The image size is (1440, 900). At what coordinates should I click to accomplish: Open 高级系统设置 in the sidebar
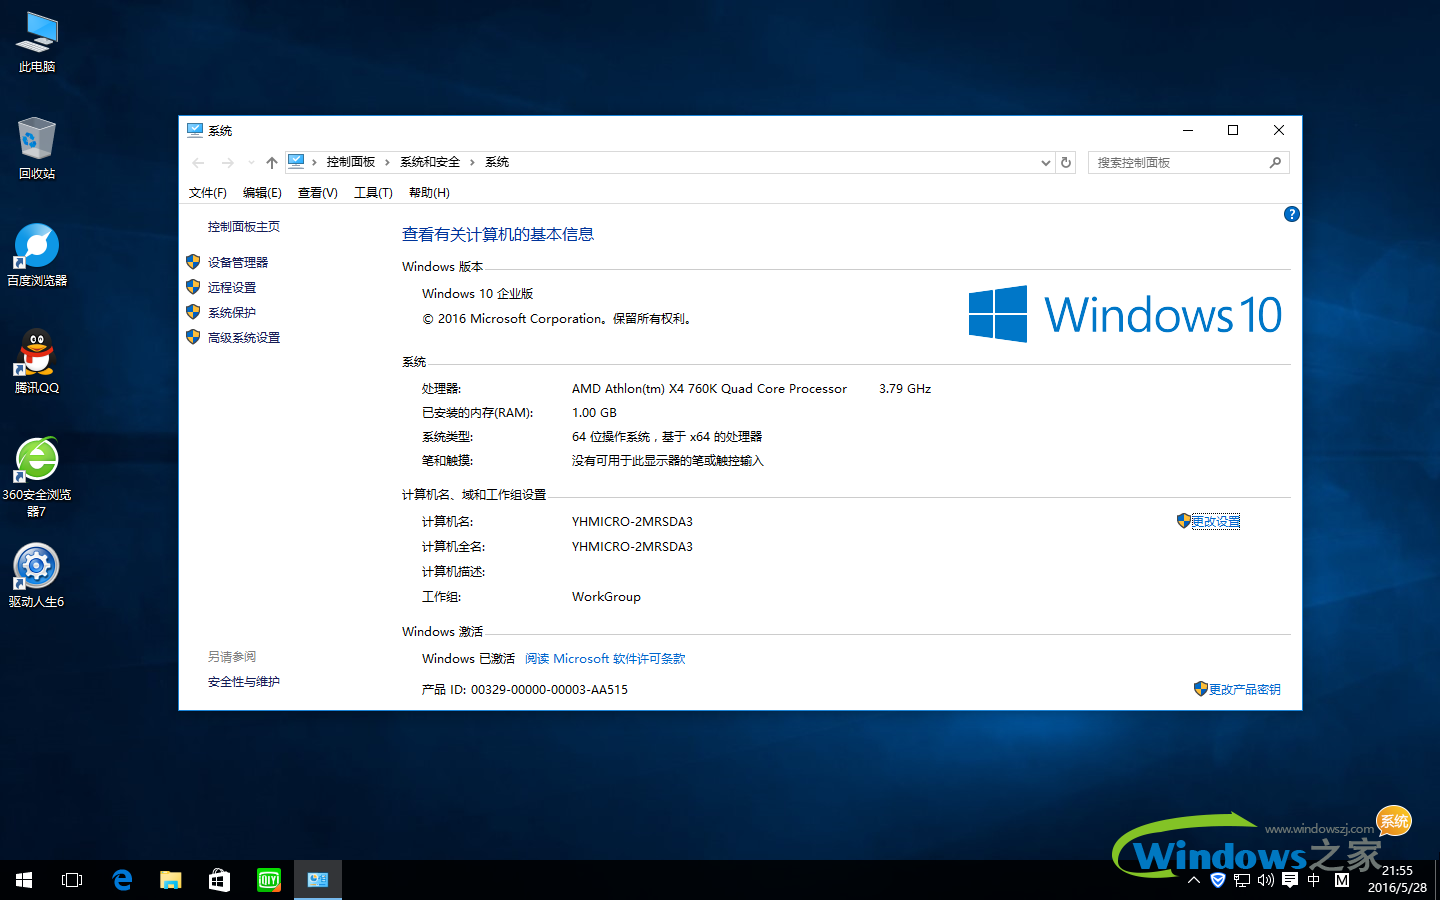244,337
